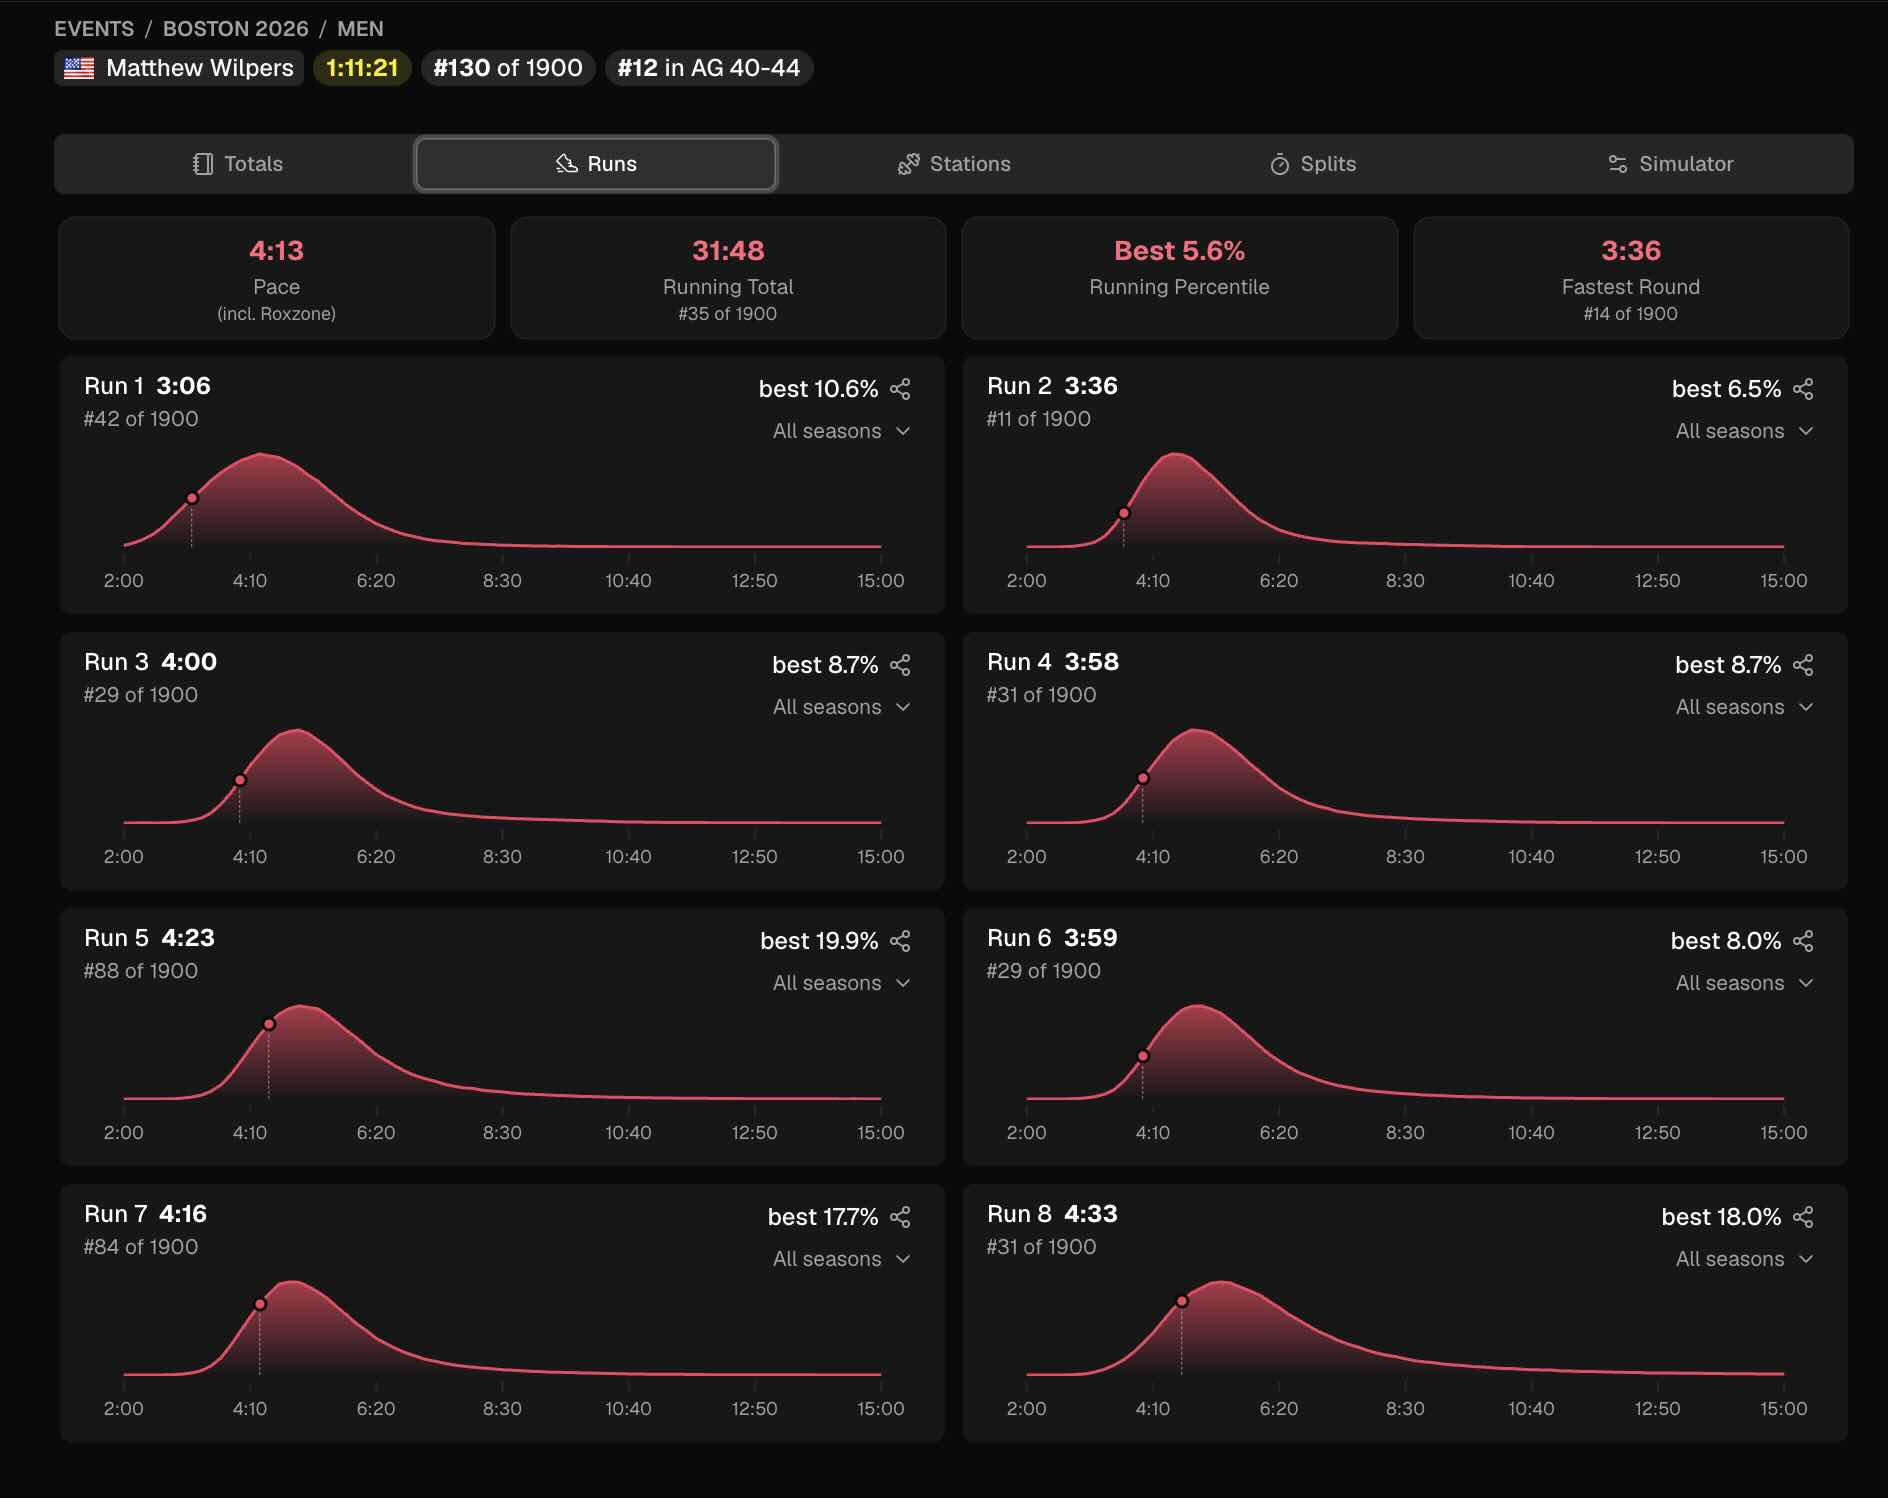This screenshot has height=1498, width=1888.
Task: Click '#42 of 1900' under Run 1
Action: [141, 419]
